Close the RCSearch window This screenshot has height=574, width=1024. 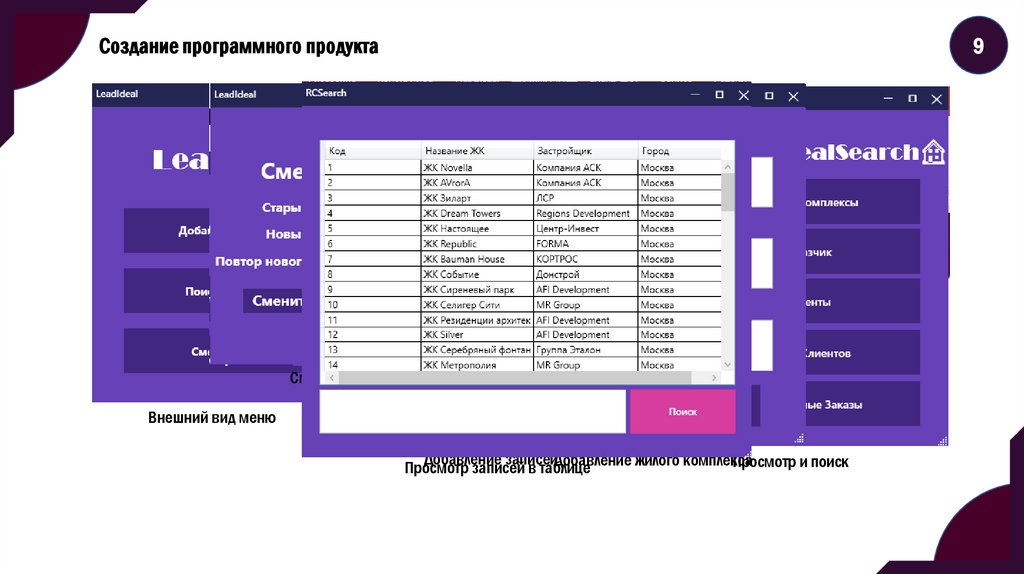click(743, 95)
